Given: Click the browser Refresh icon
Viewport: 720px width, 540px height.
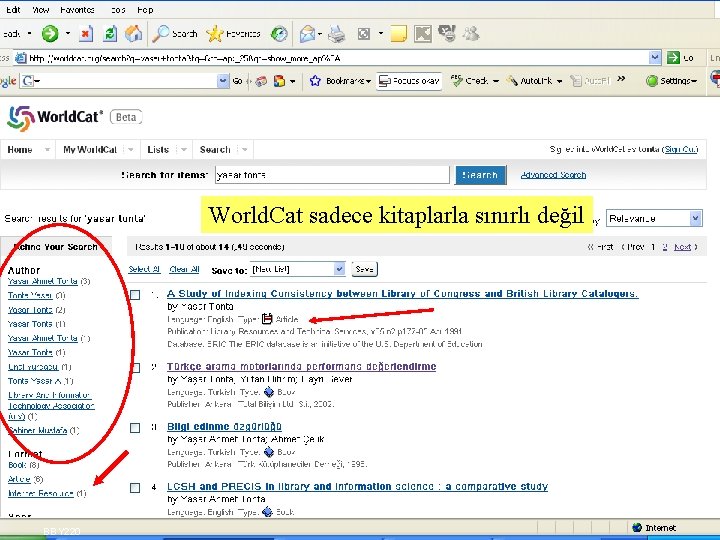Looking at the screenshot, I should 110,34.
